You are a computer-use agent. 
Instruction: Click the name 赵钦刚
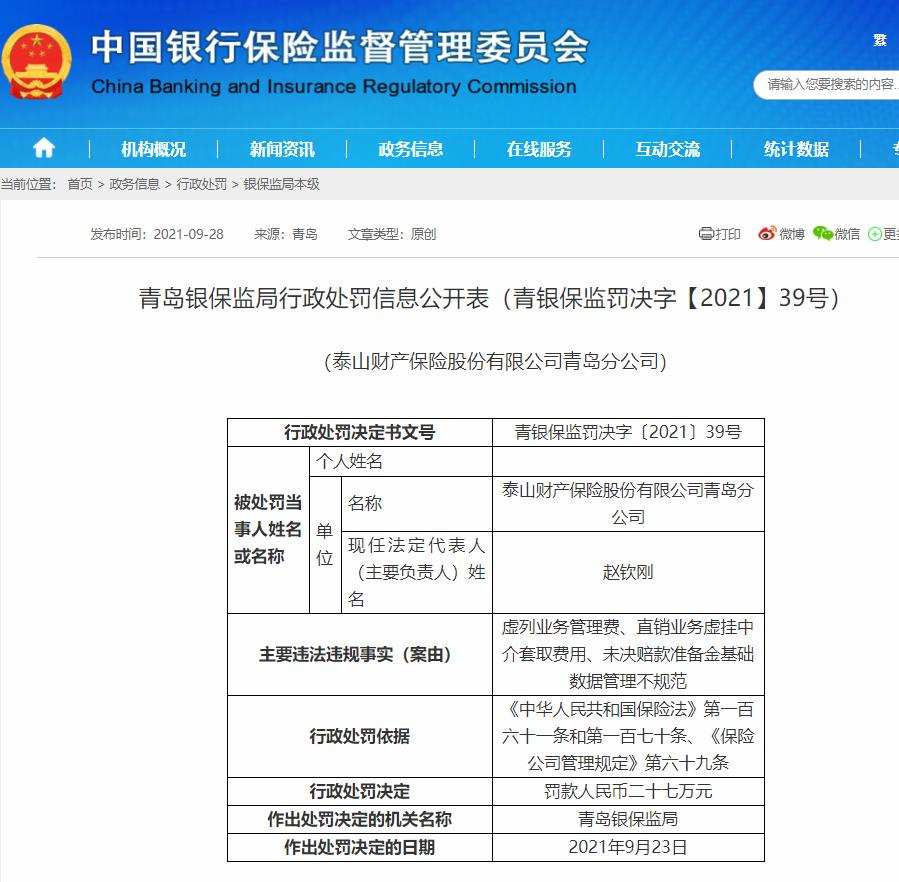pyautogui.click(x=628, y=572)
